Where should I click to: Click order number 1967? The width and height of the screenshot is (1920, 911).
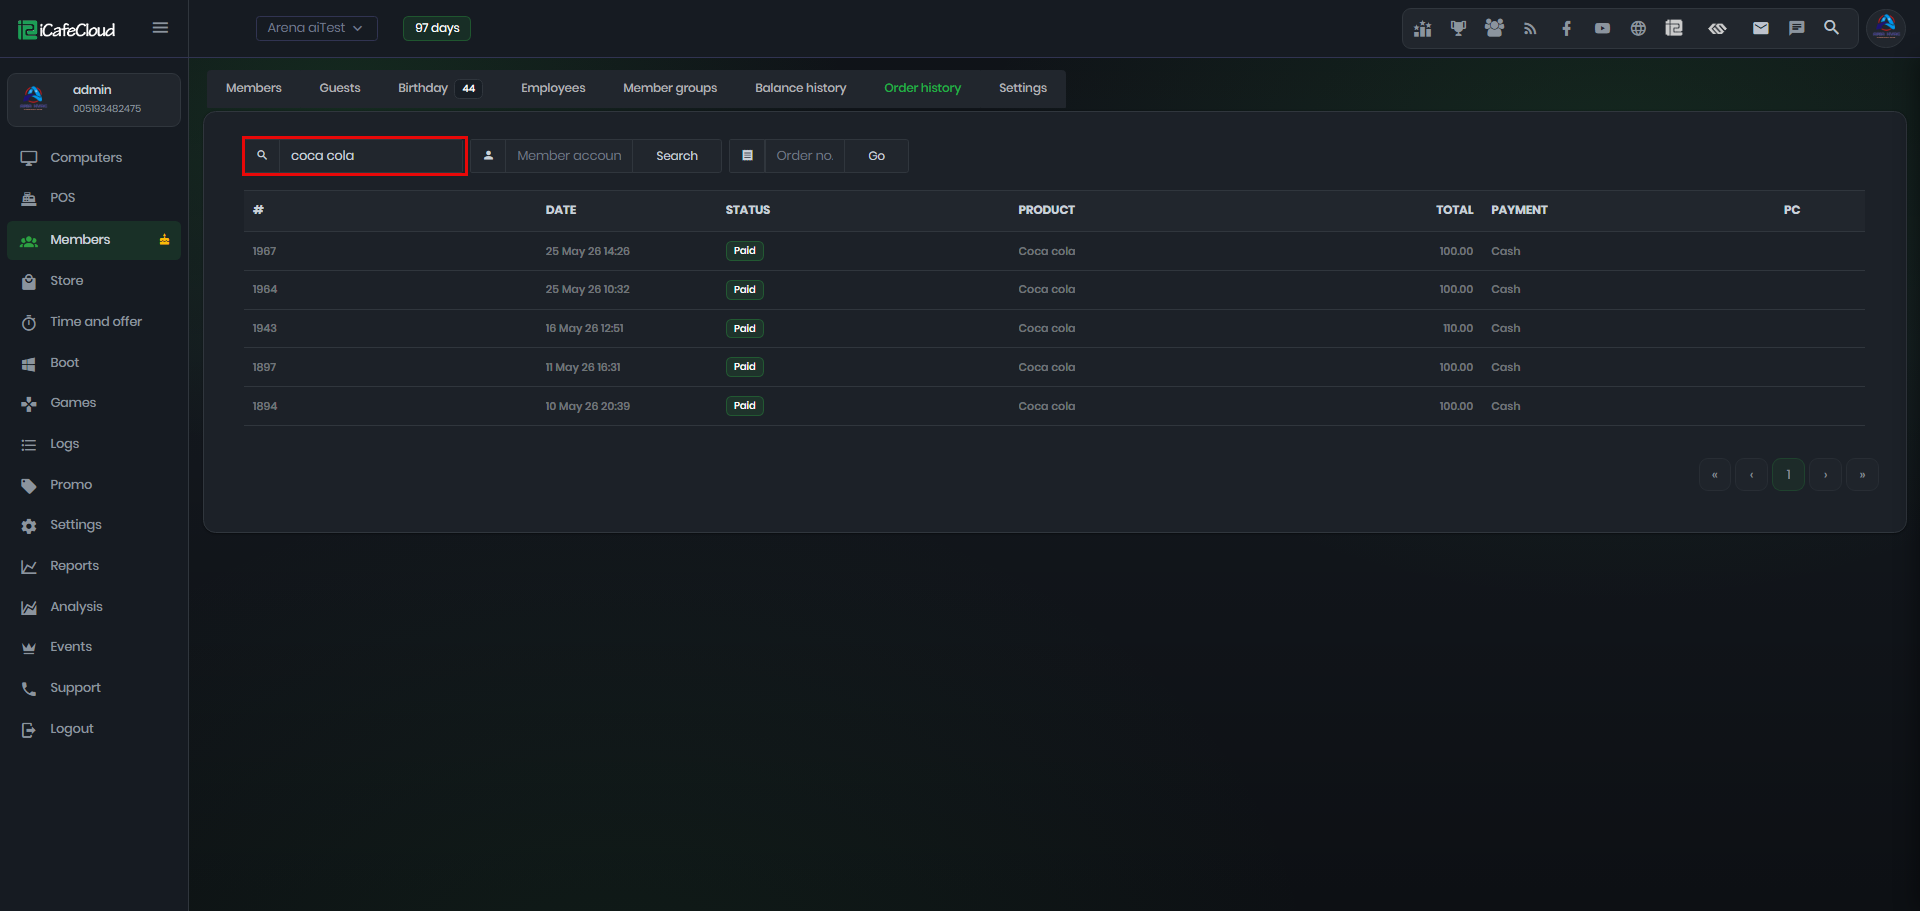coord(264,251)
